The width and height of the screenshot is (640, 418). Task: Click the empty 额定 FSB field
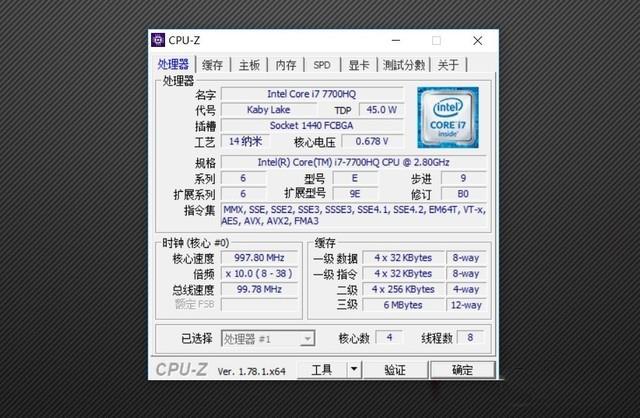pyautogui.click(x=259, y=305)
